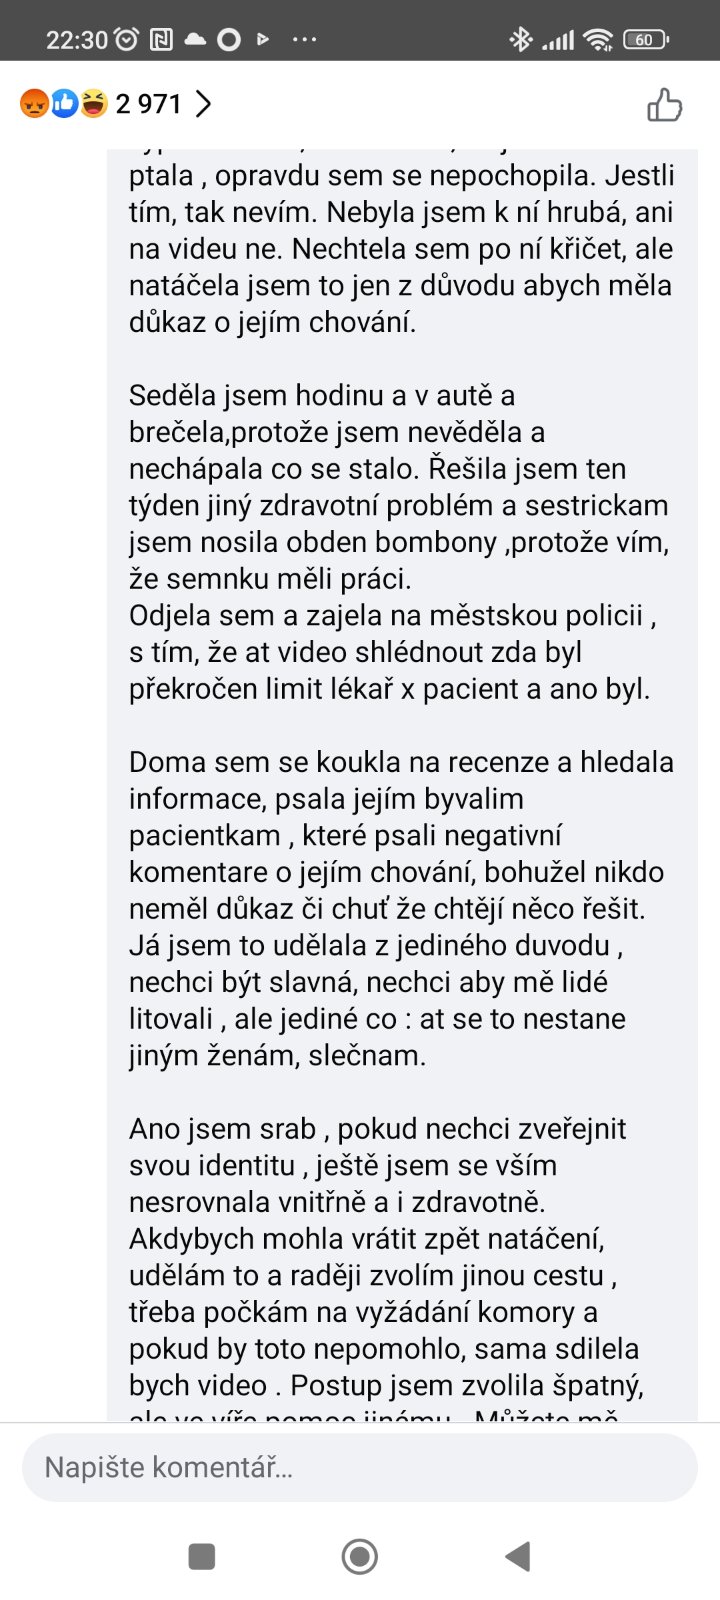
Task: Focus the 'Napište komentář…' comment field
Action: [360, 1467]
